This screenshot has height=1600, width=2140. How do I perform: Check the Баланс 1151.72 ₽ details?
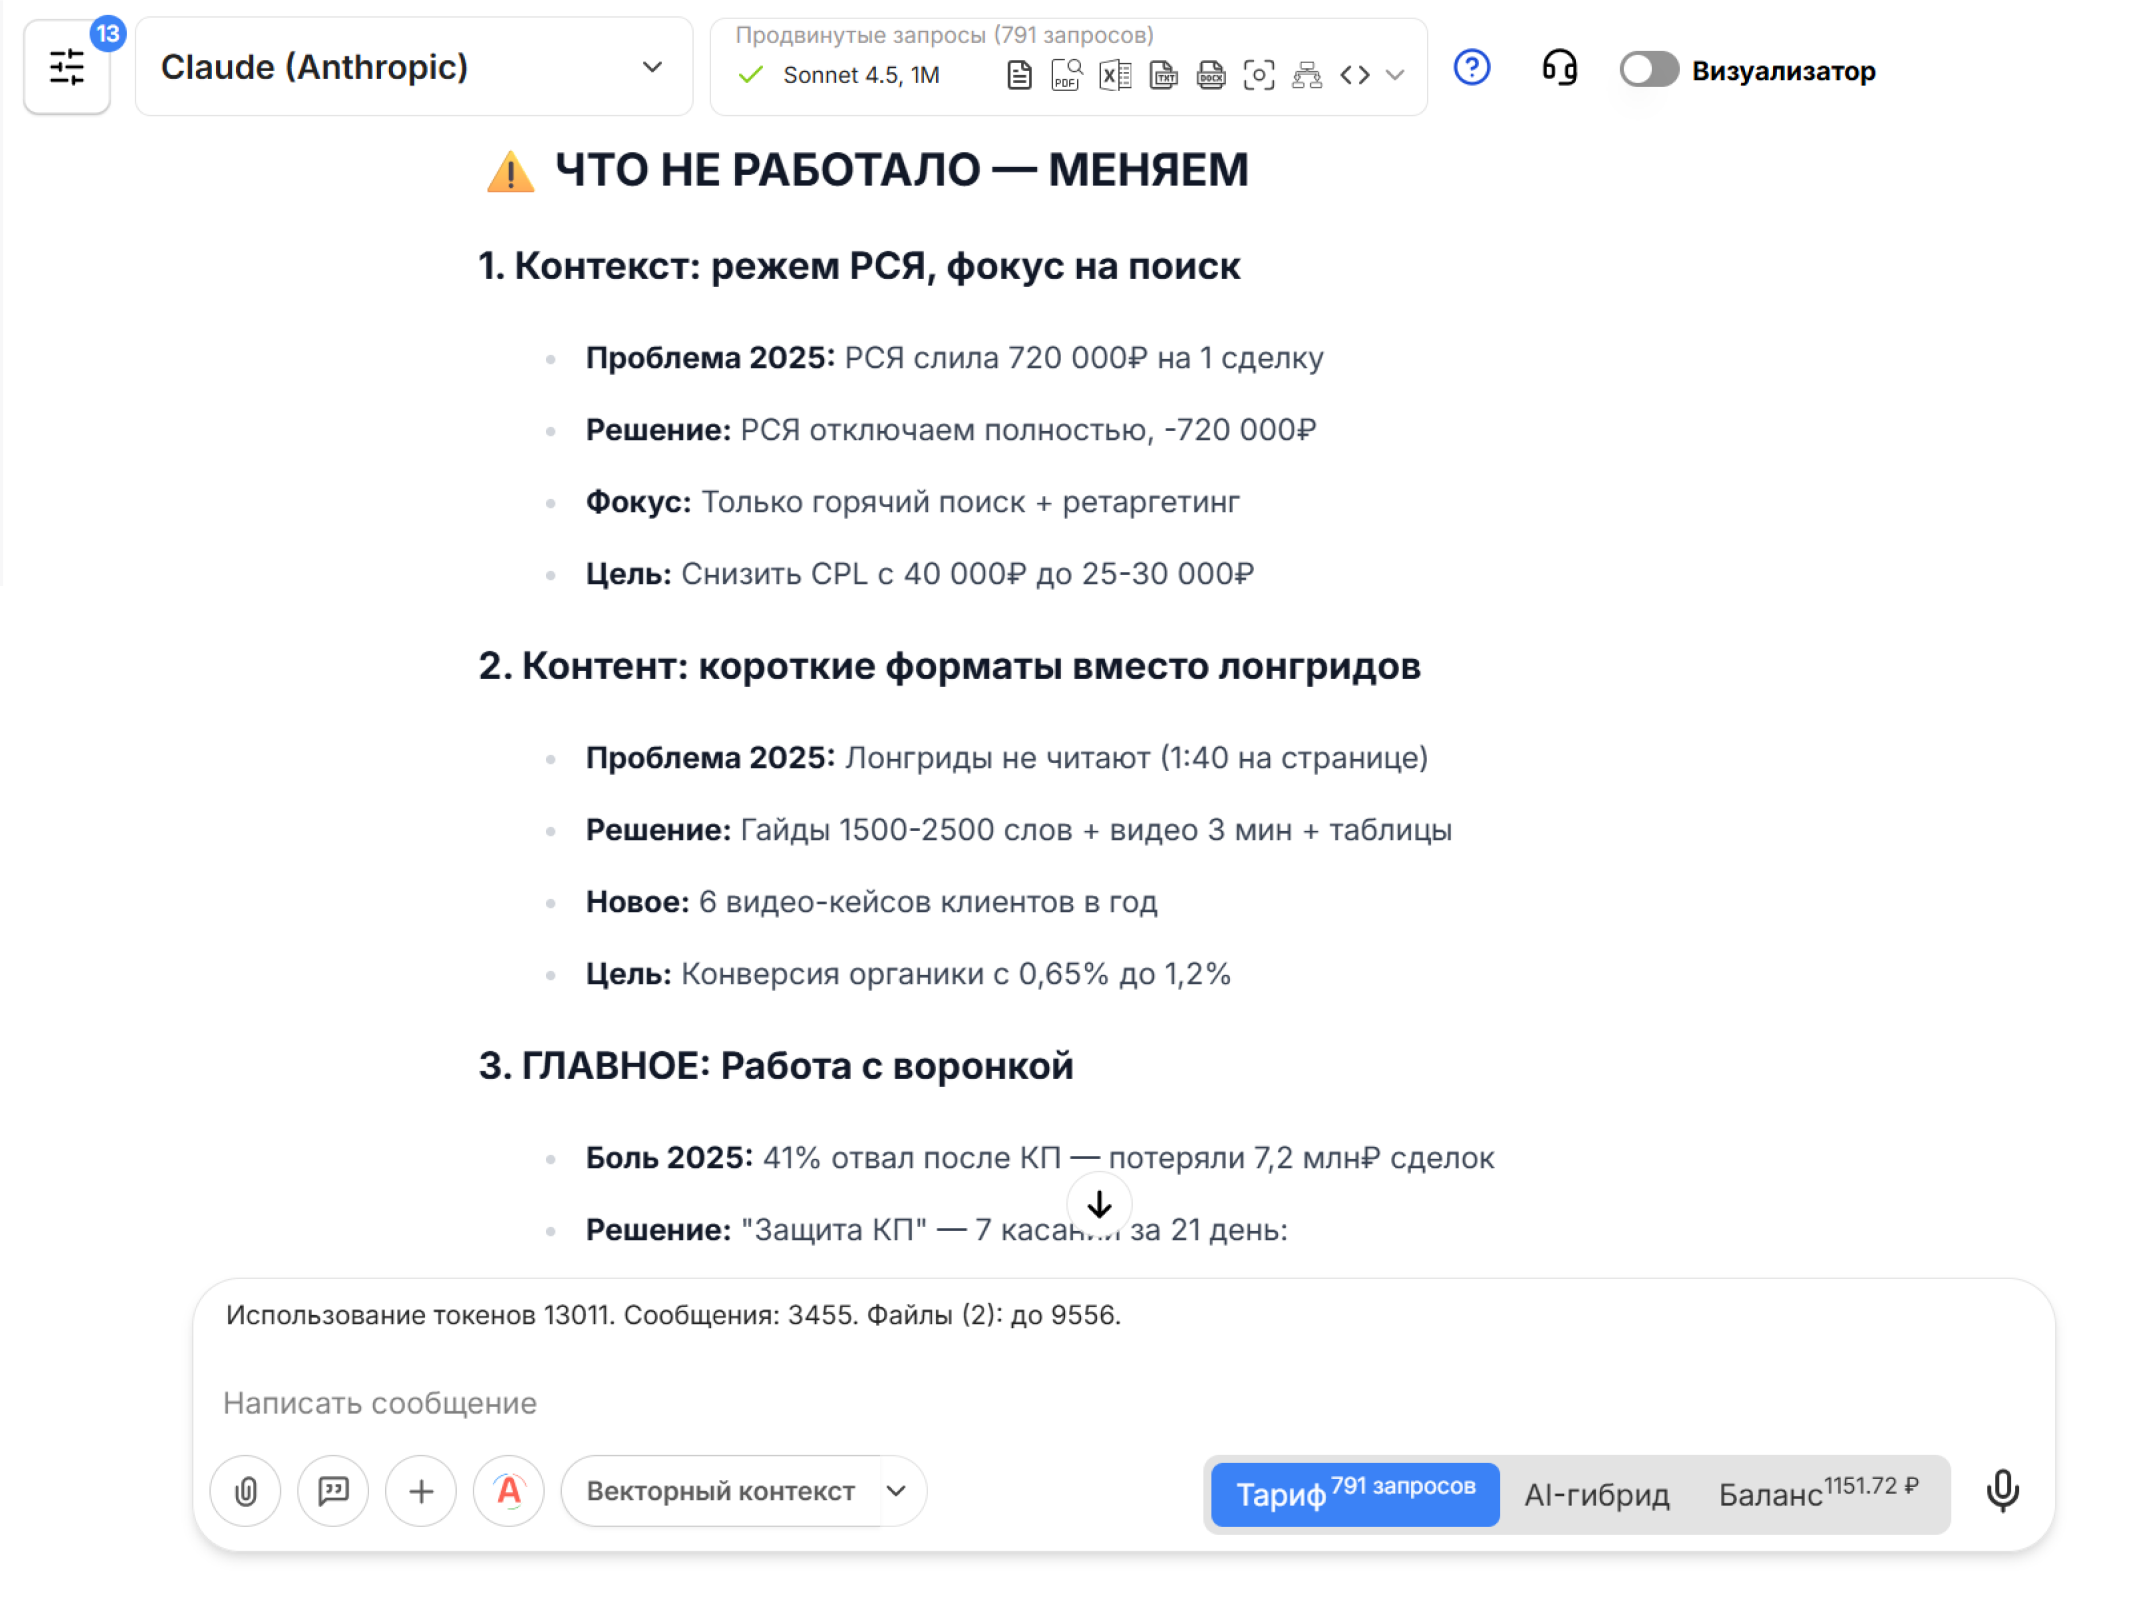(x=1820, y=1492)
